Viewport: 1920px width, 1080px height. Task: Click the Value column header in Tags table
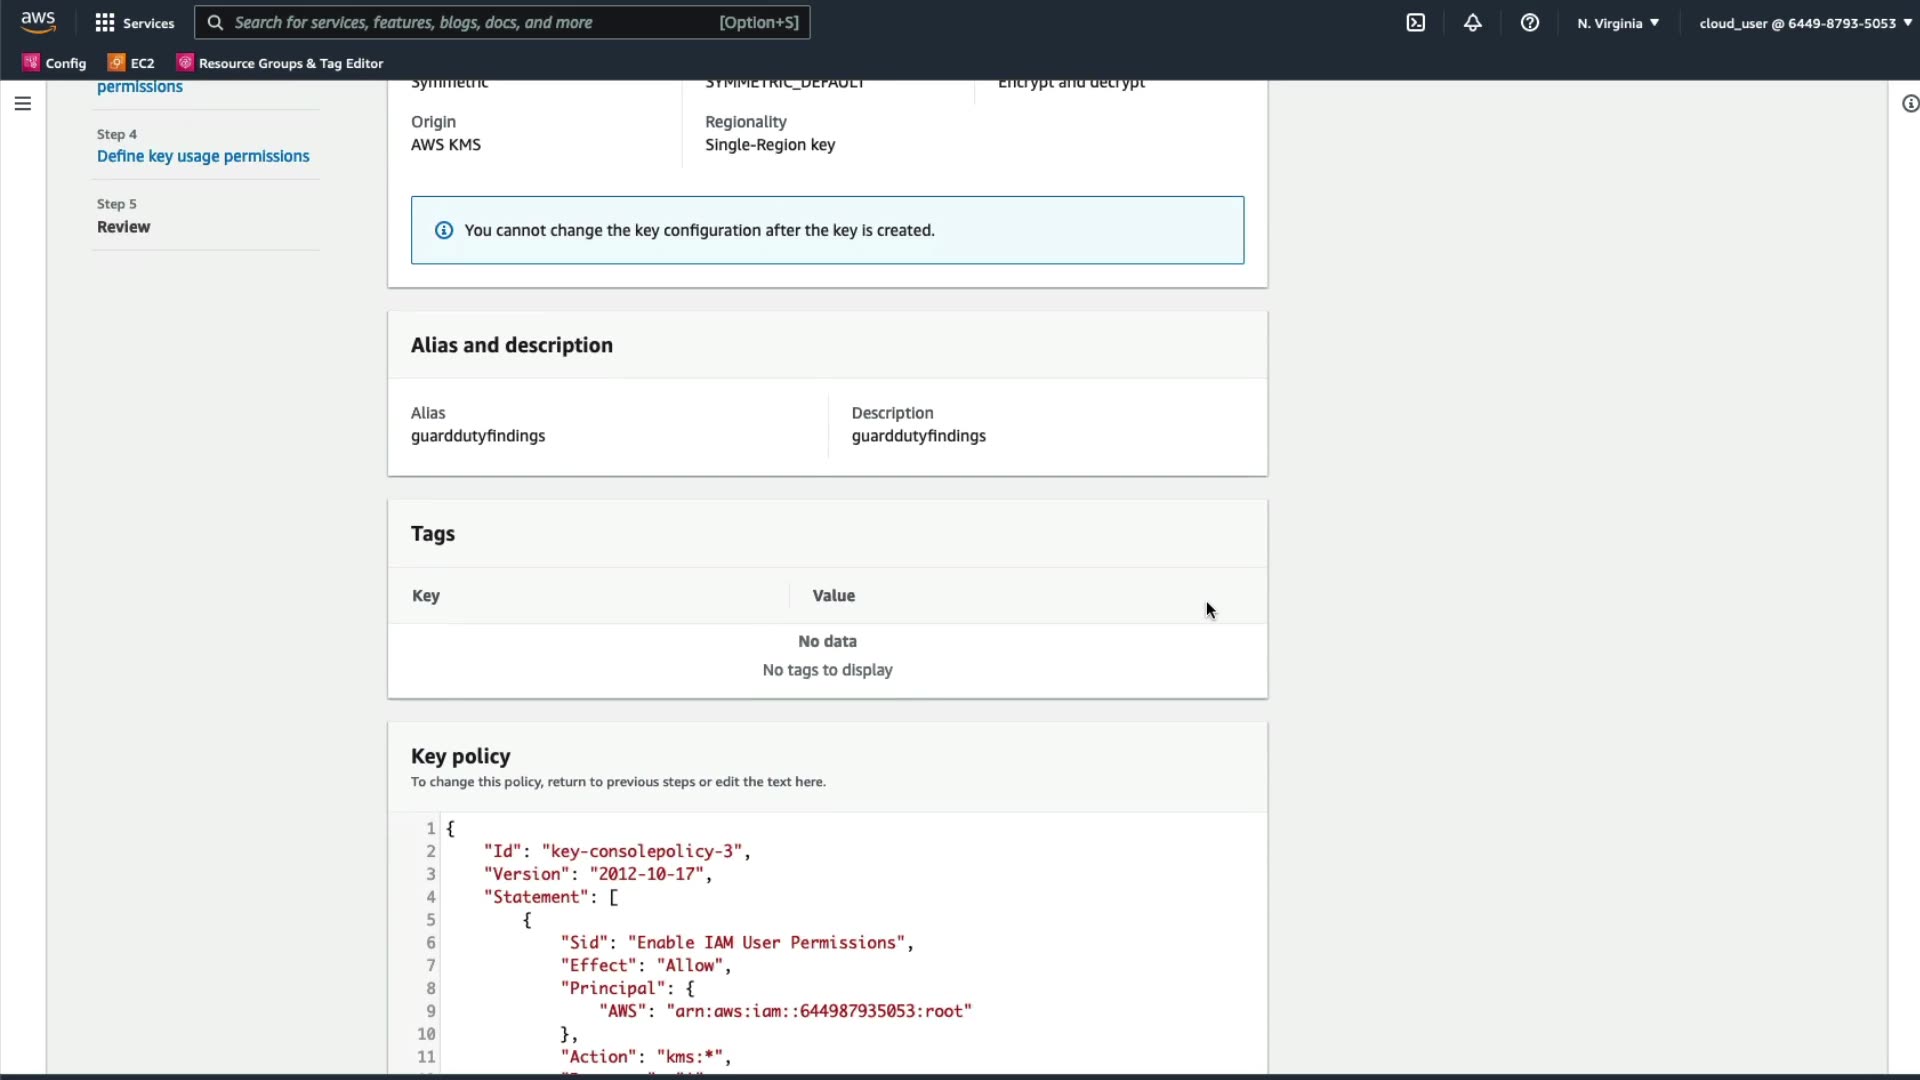pyautogui.click(x=833, y=596)
